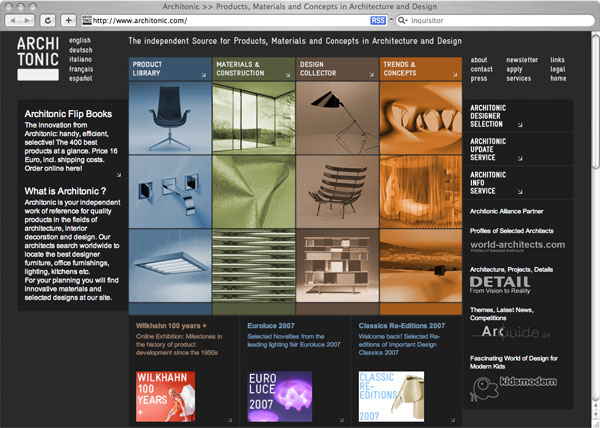Click the brown shelving unit thumbnail
The image size is (600, 428).
pos(338,265)
